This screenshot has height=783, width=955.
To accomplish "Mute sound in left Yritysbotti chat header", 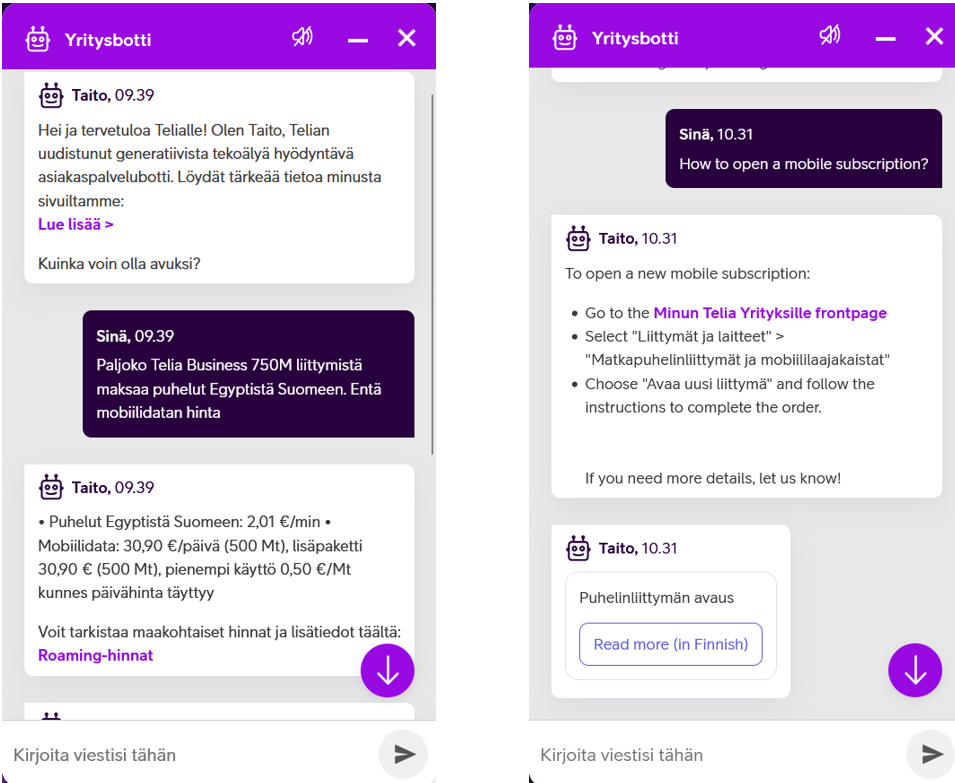I will click(x=302, y=37).
